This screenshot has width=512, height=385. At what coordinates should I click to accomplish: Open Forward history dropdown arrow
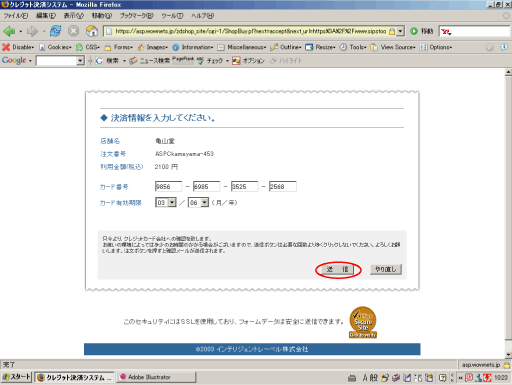[x=44, y=32]
